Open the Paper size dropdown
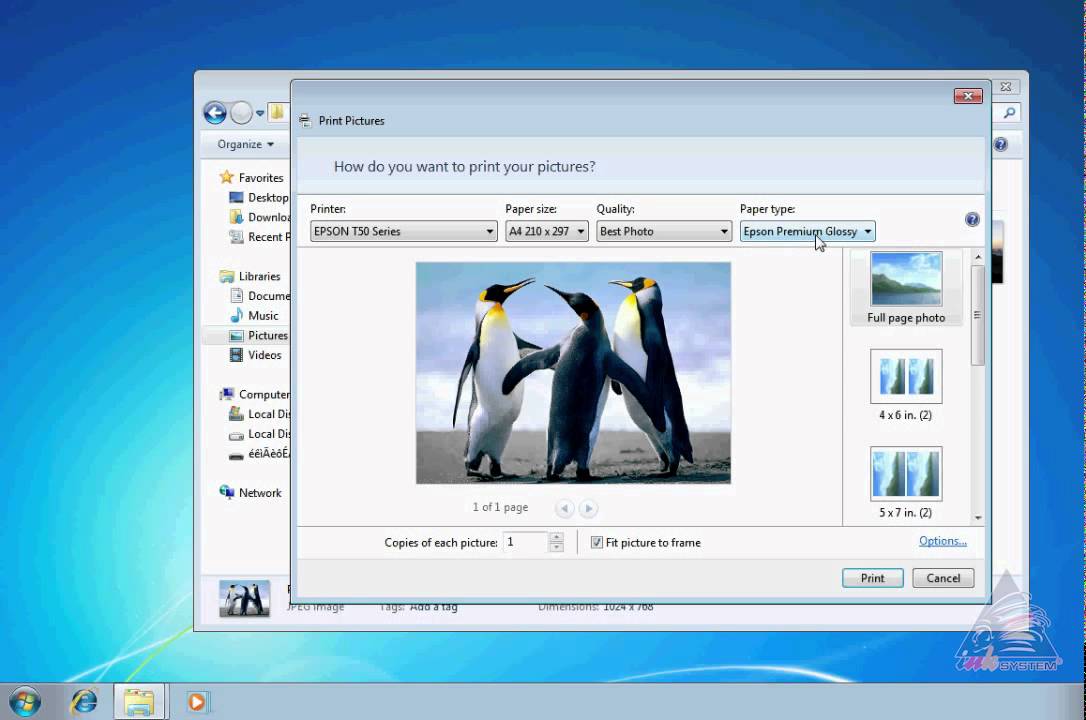1086x720 pixels. click(x=546, y=231)
